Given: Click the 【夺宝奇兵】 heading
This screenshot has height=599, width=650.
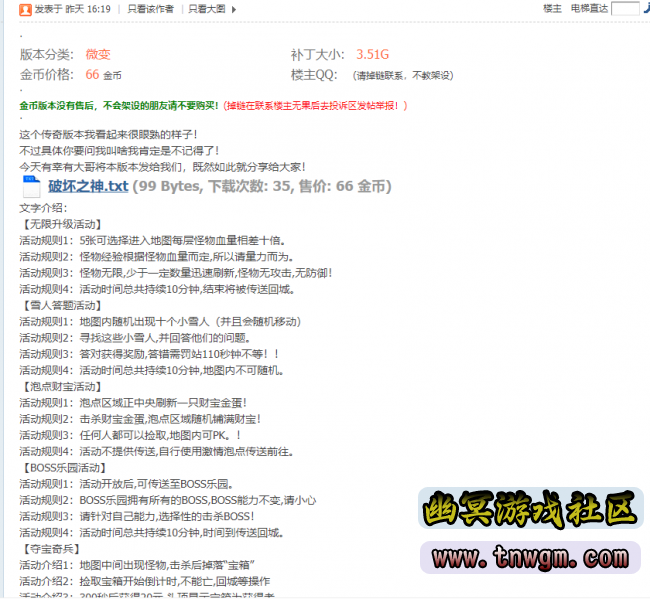Looking at the screenshot, I should tap(50, 549).
